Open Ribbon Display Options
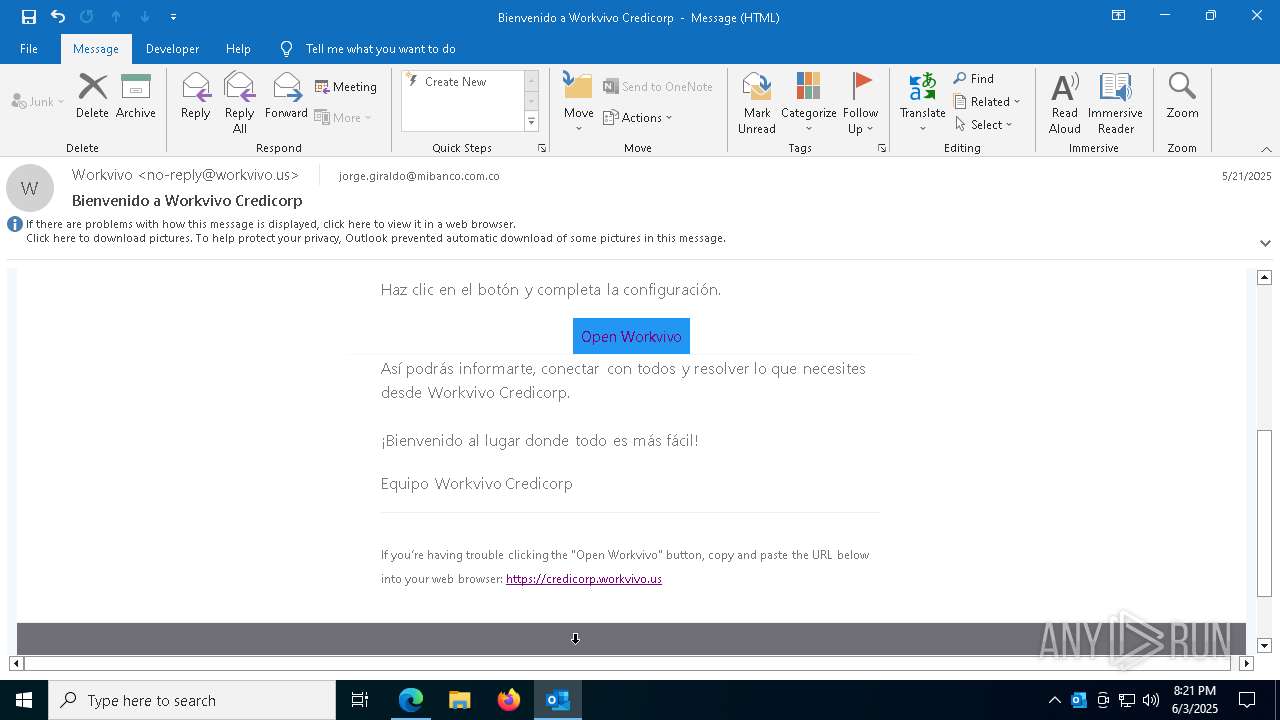This screenshot has width=1280, height=720. pos(1118,16)
